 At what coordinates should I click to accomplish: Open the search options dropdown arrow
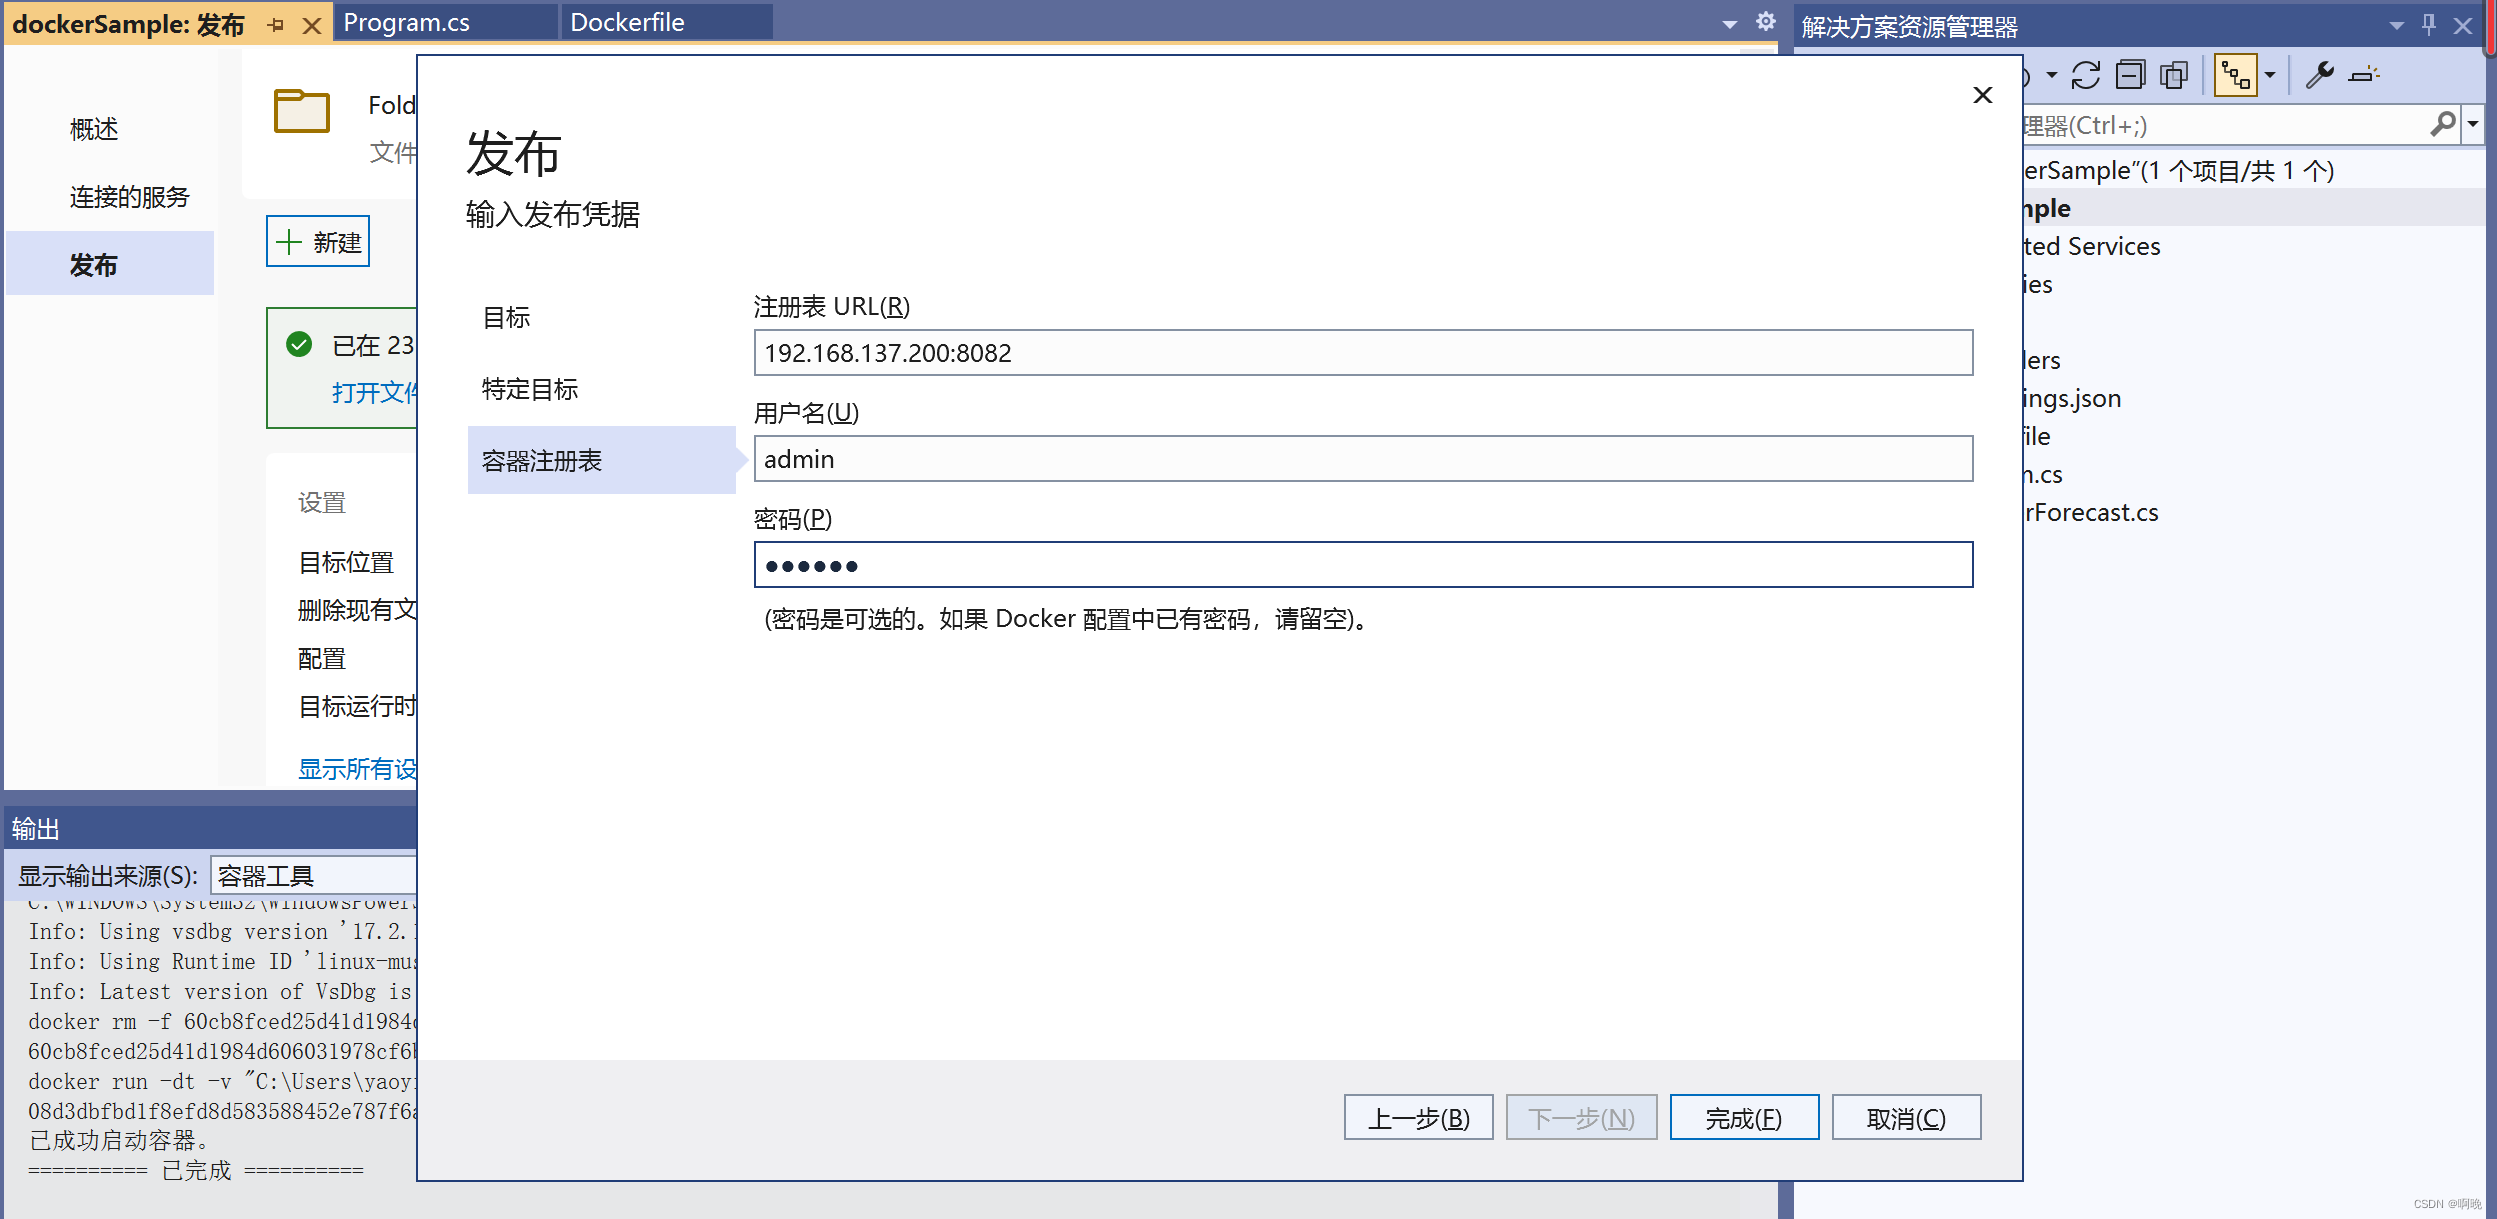pos(2473,125)
